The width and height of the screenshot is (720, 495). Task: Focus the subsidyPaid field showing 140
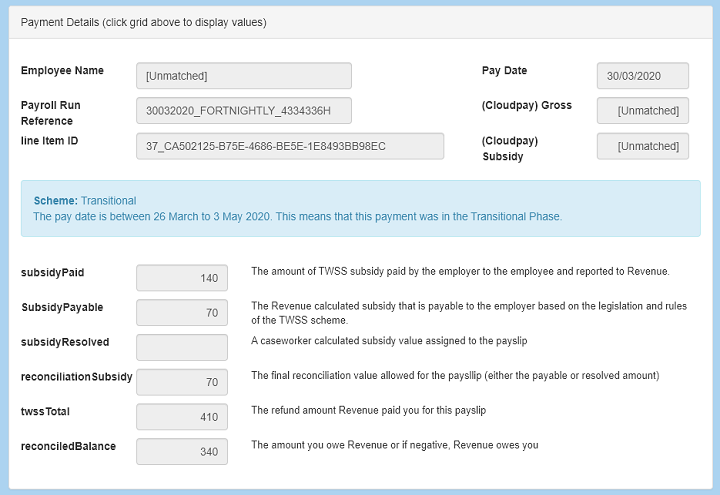click(181, 279)
